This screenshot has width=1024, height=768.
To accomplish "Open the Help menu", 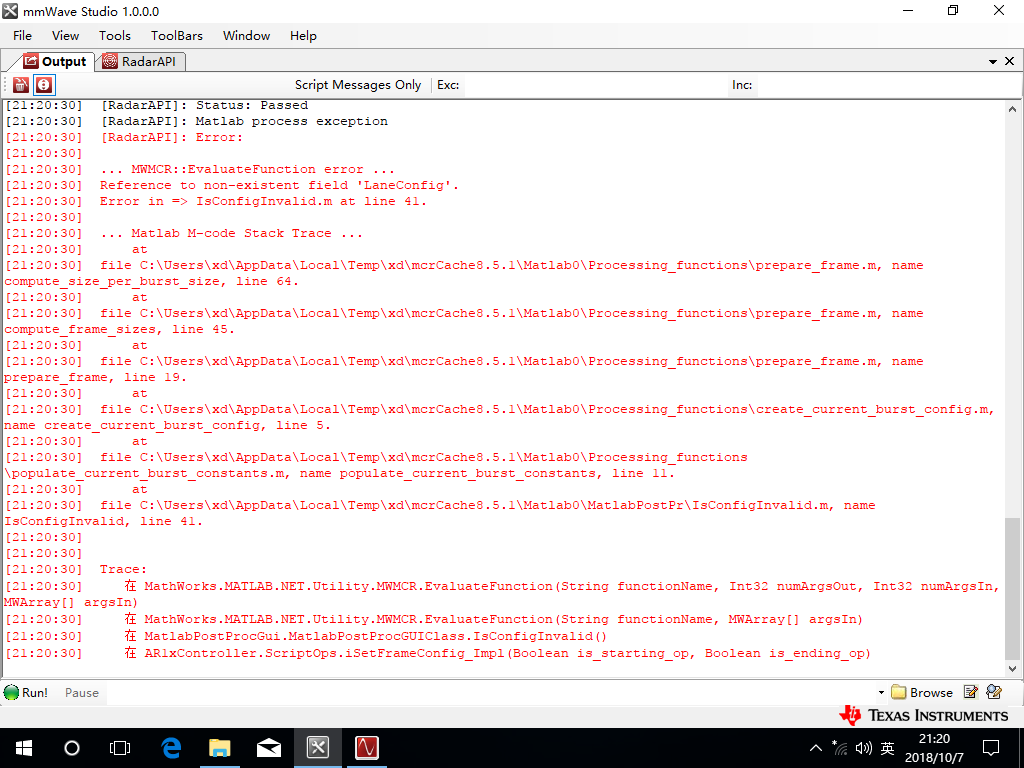I will pos(303,36).
